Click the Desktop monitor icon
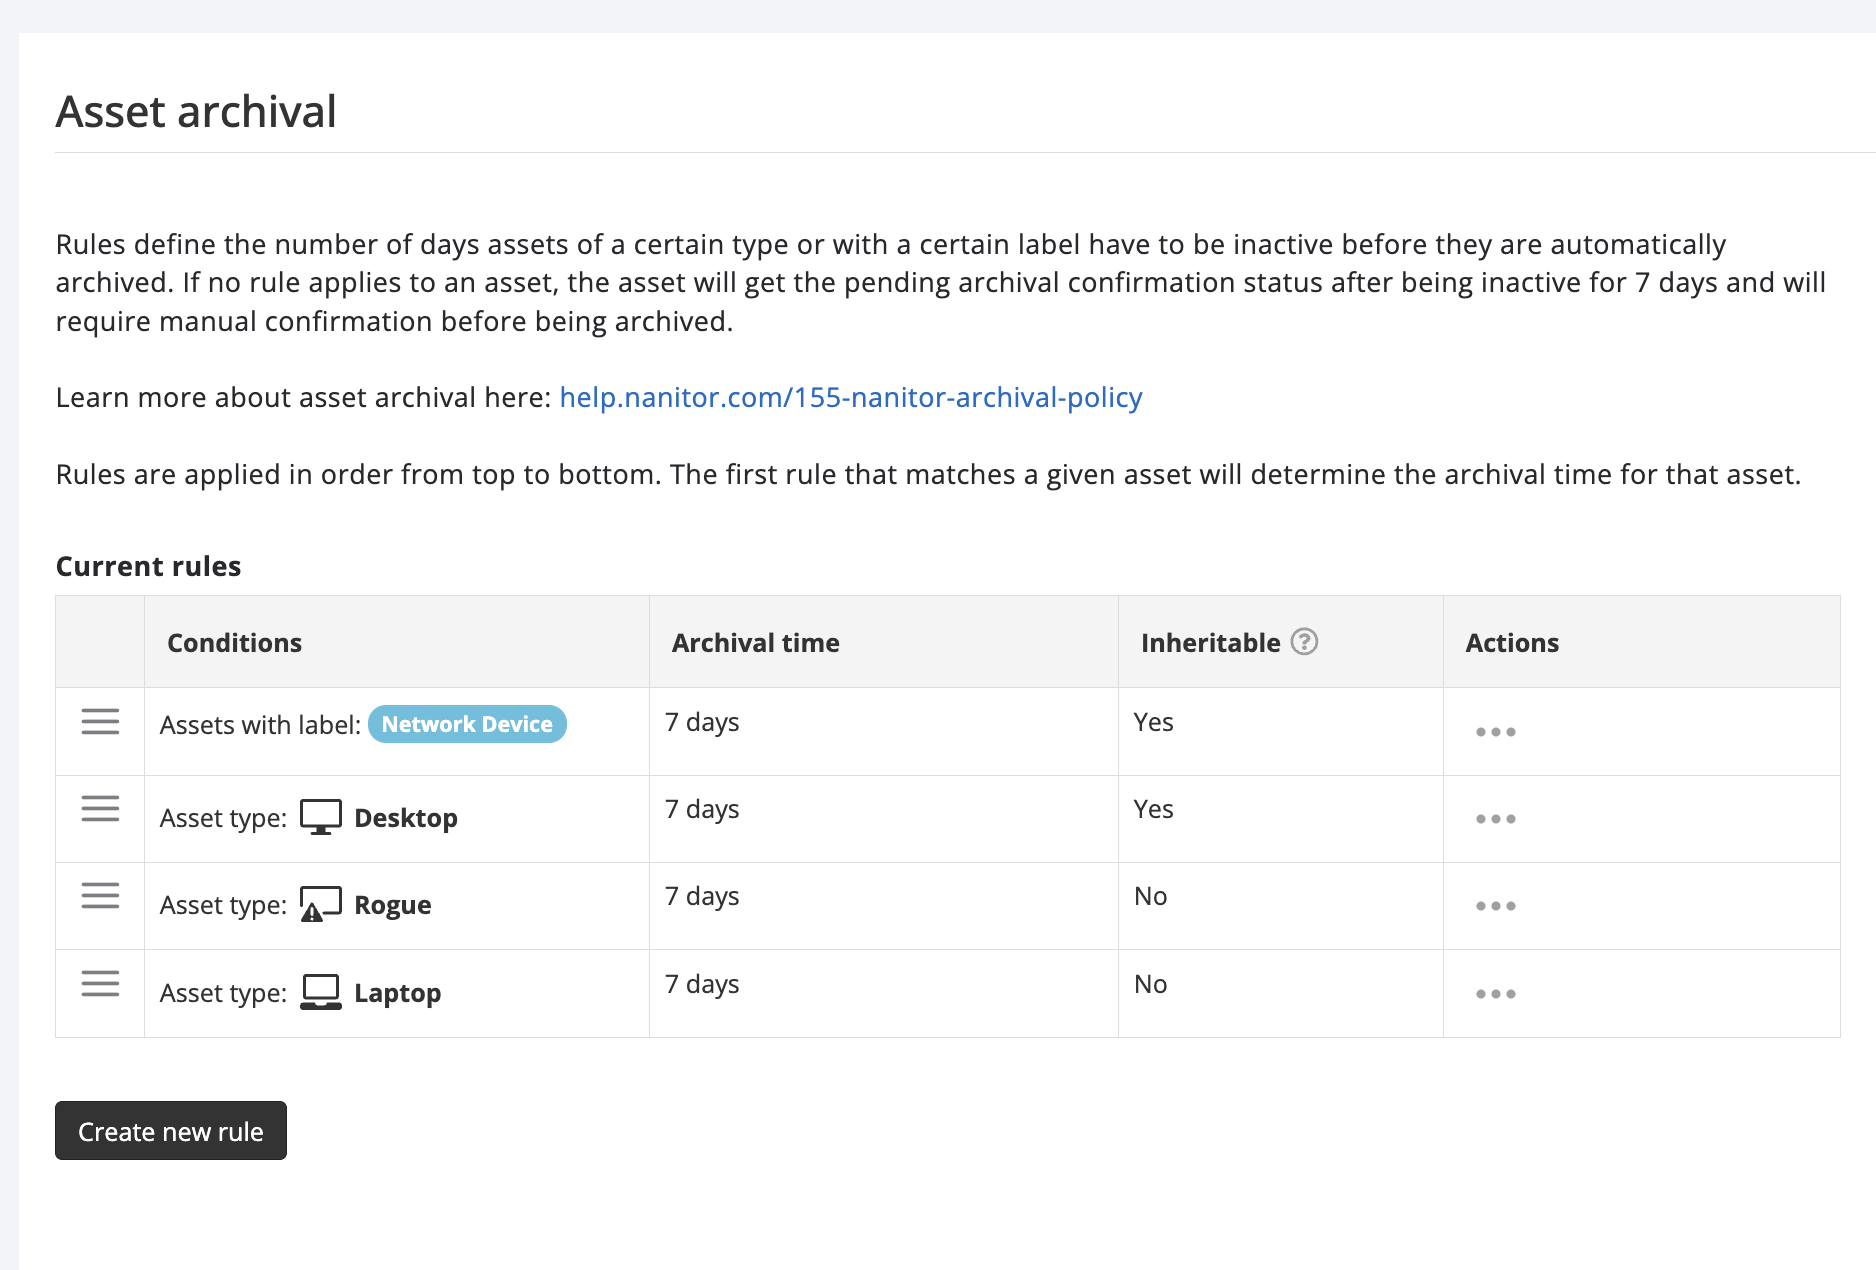Screen dimensions: 1876x1270 (320, 817)
